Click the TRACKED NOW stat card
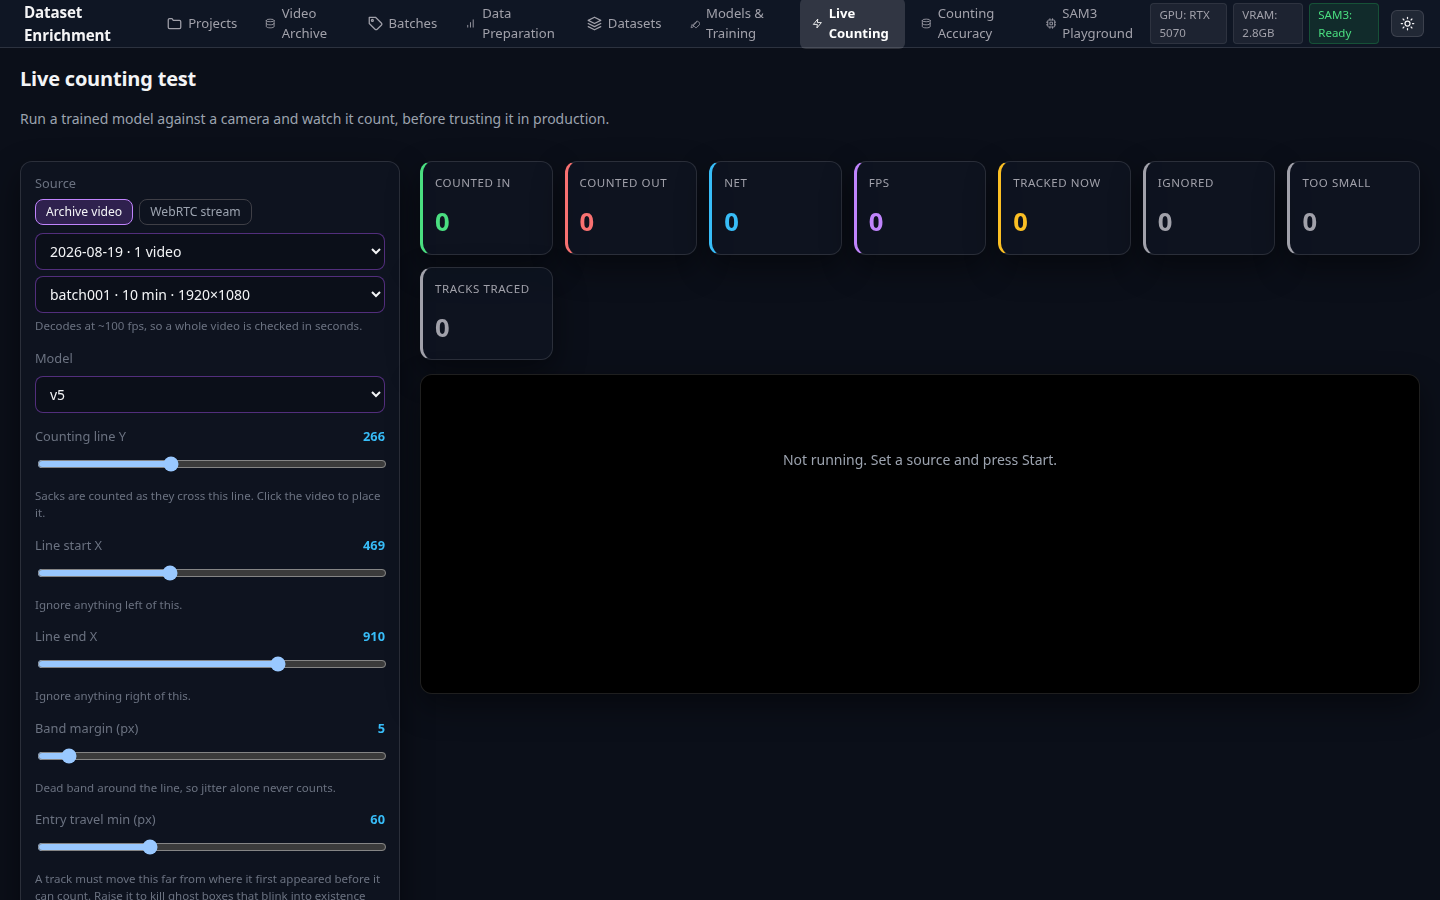 click(1064, 208)
